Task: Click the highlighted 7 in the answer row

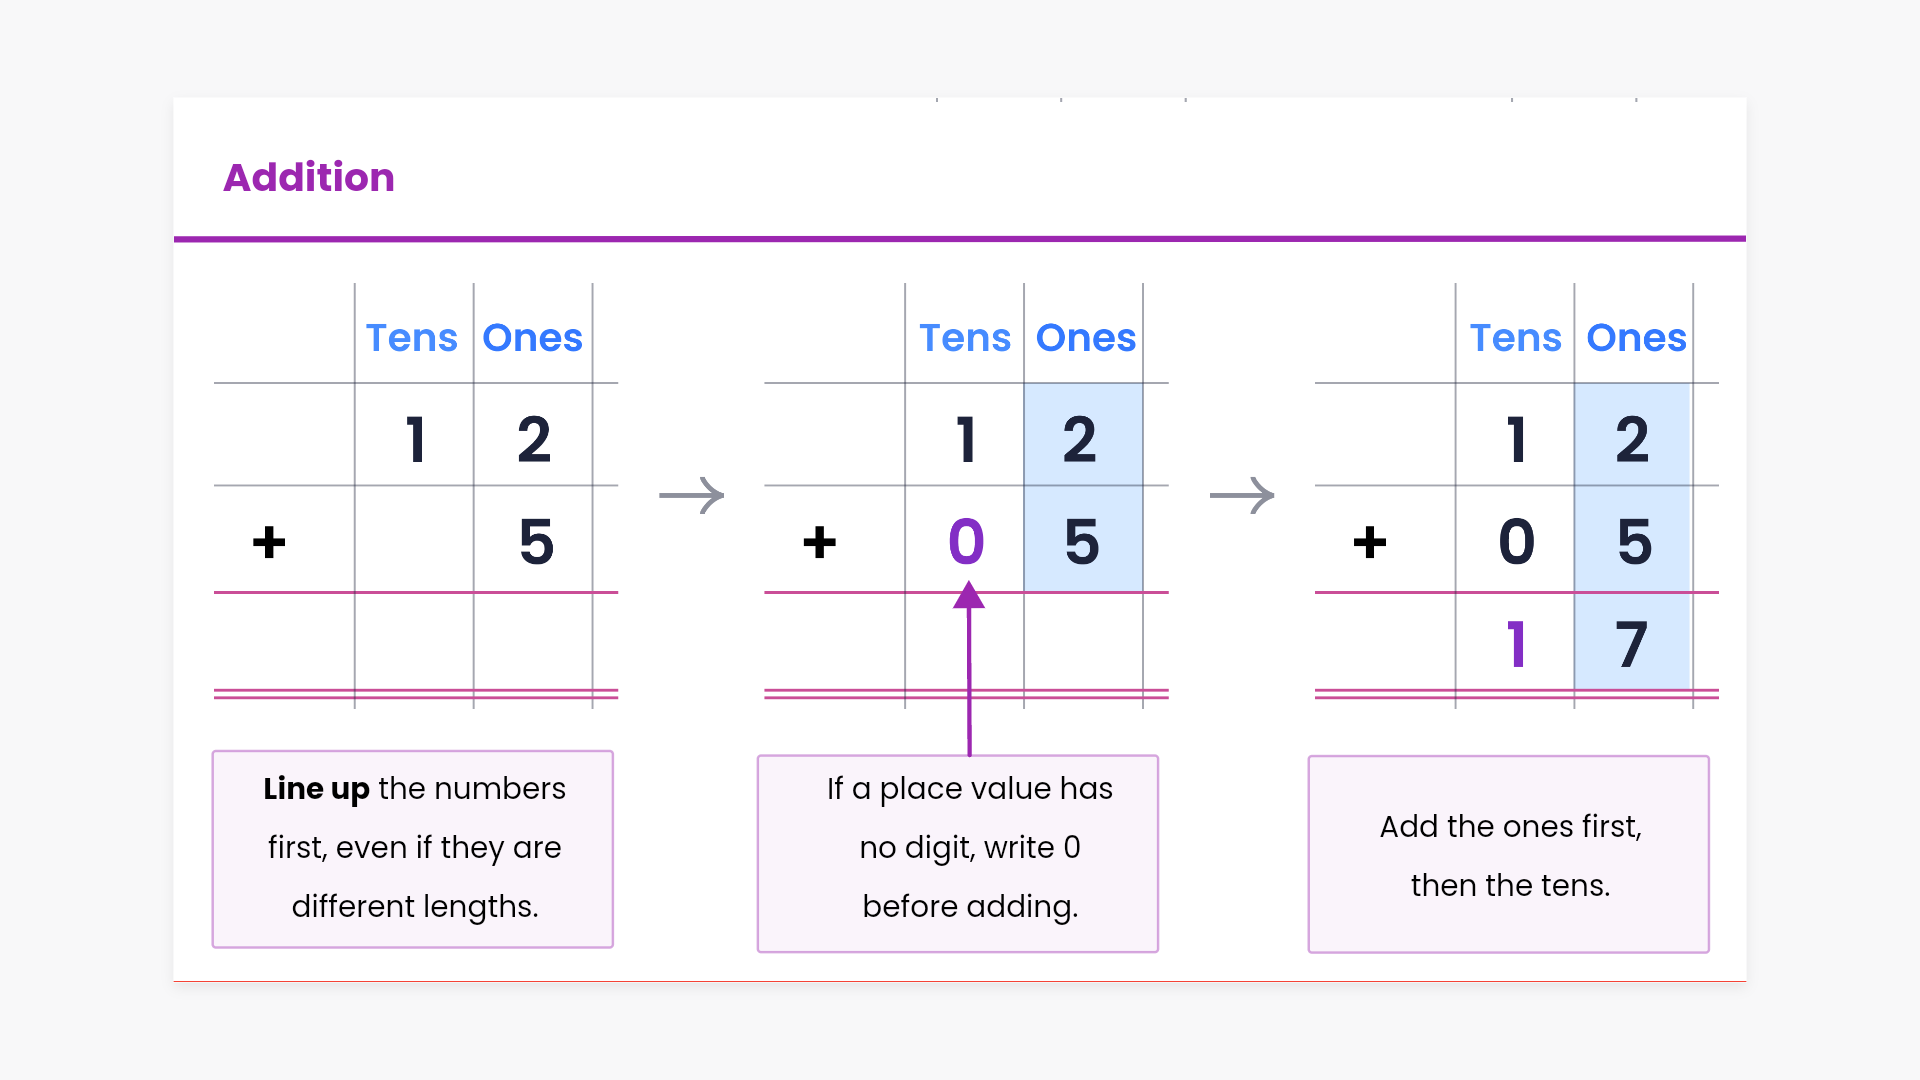Action: point(1632,644)
